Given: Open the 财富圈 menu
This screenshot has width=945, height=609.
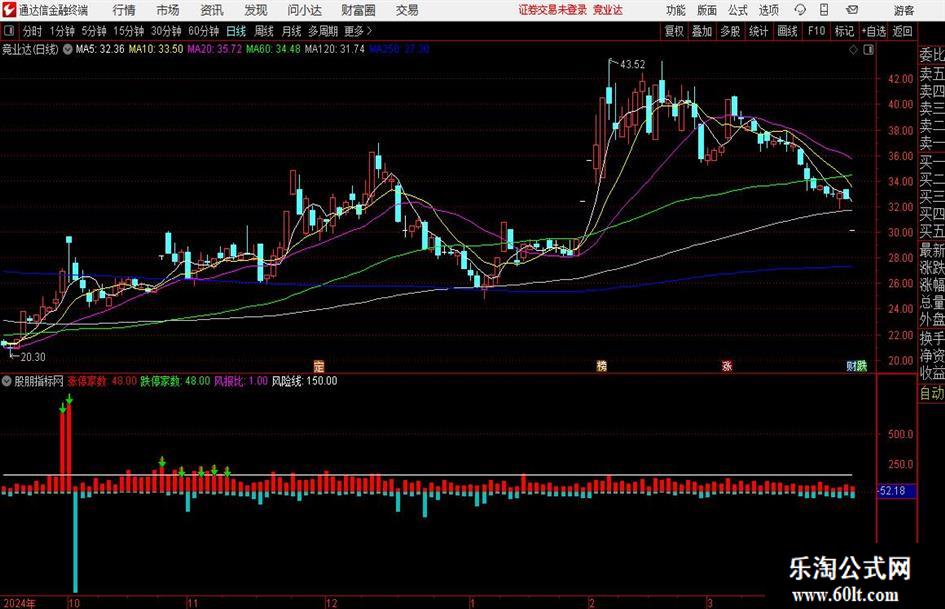Looking at the screenshot, I should (358, 10).
